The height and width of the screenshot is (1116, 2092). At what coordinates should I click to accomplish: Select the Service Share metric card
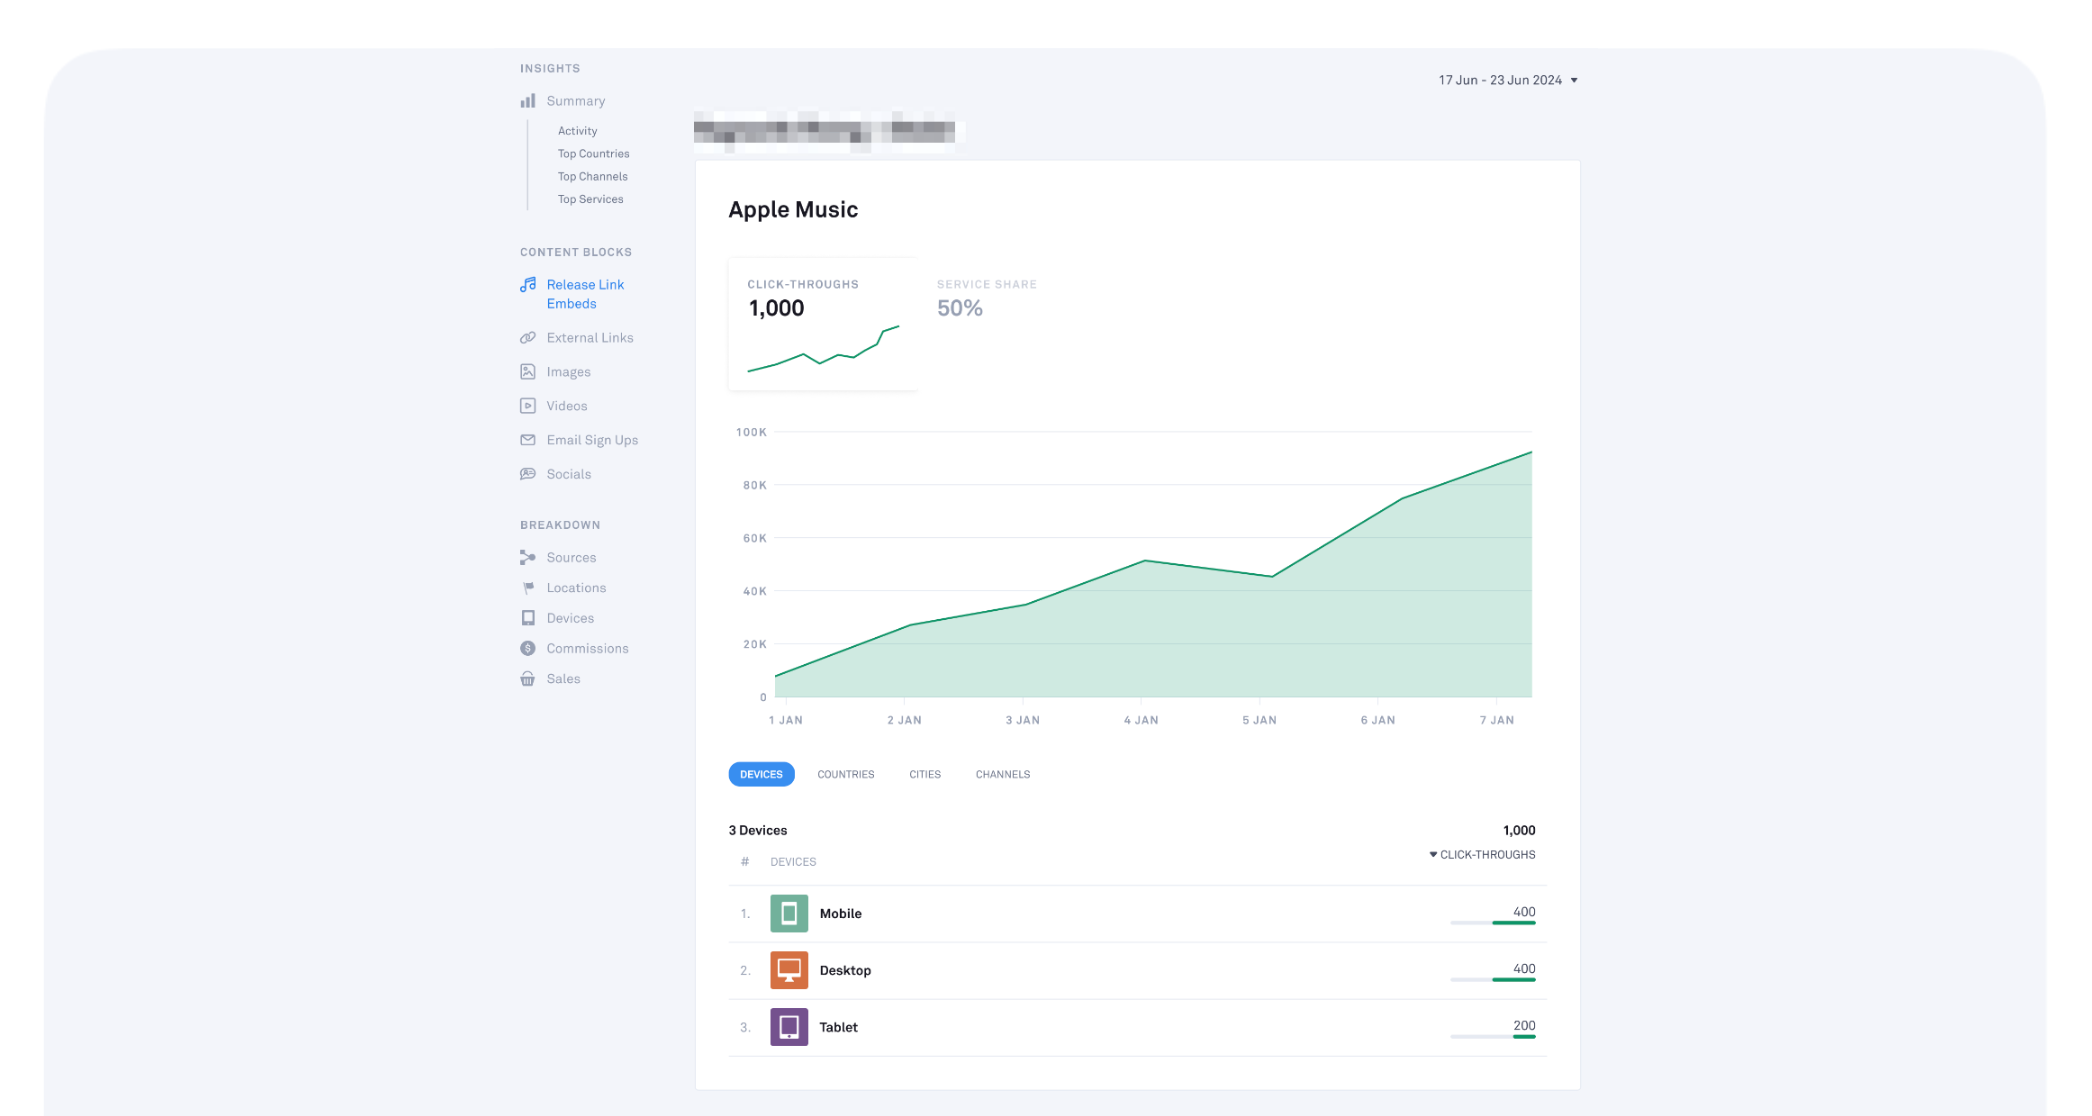coord(985,299)
